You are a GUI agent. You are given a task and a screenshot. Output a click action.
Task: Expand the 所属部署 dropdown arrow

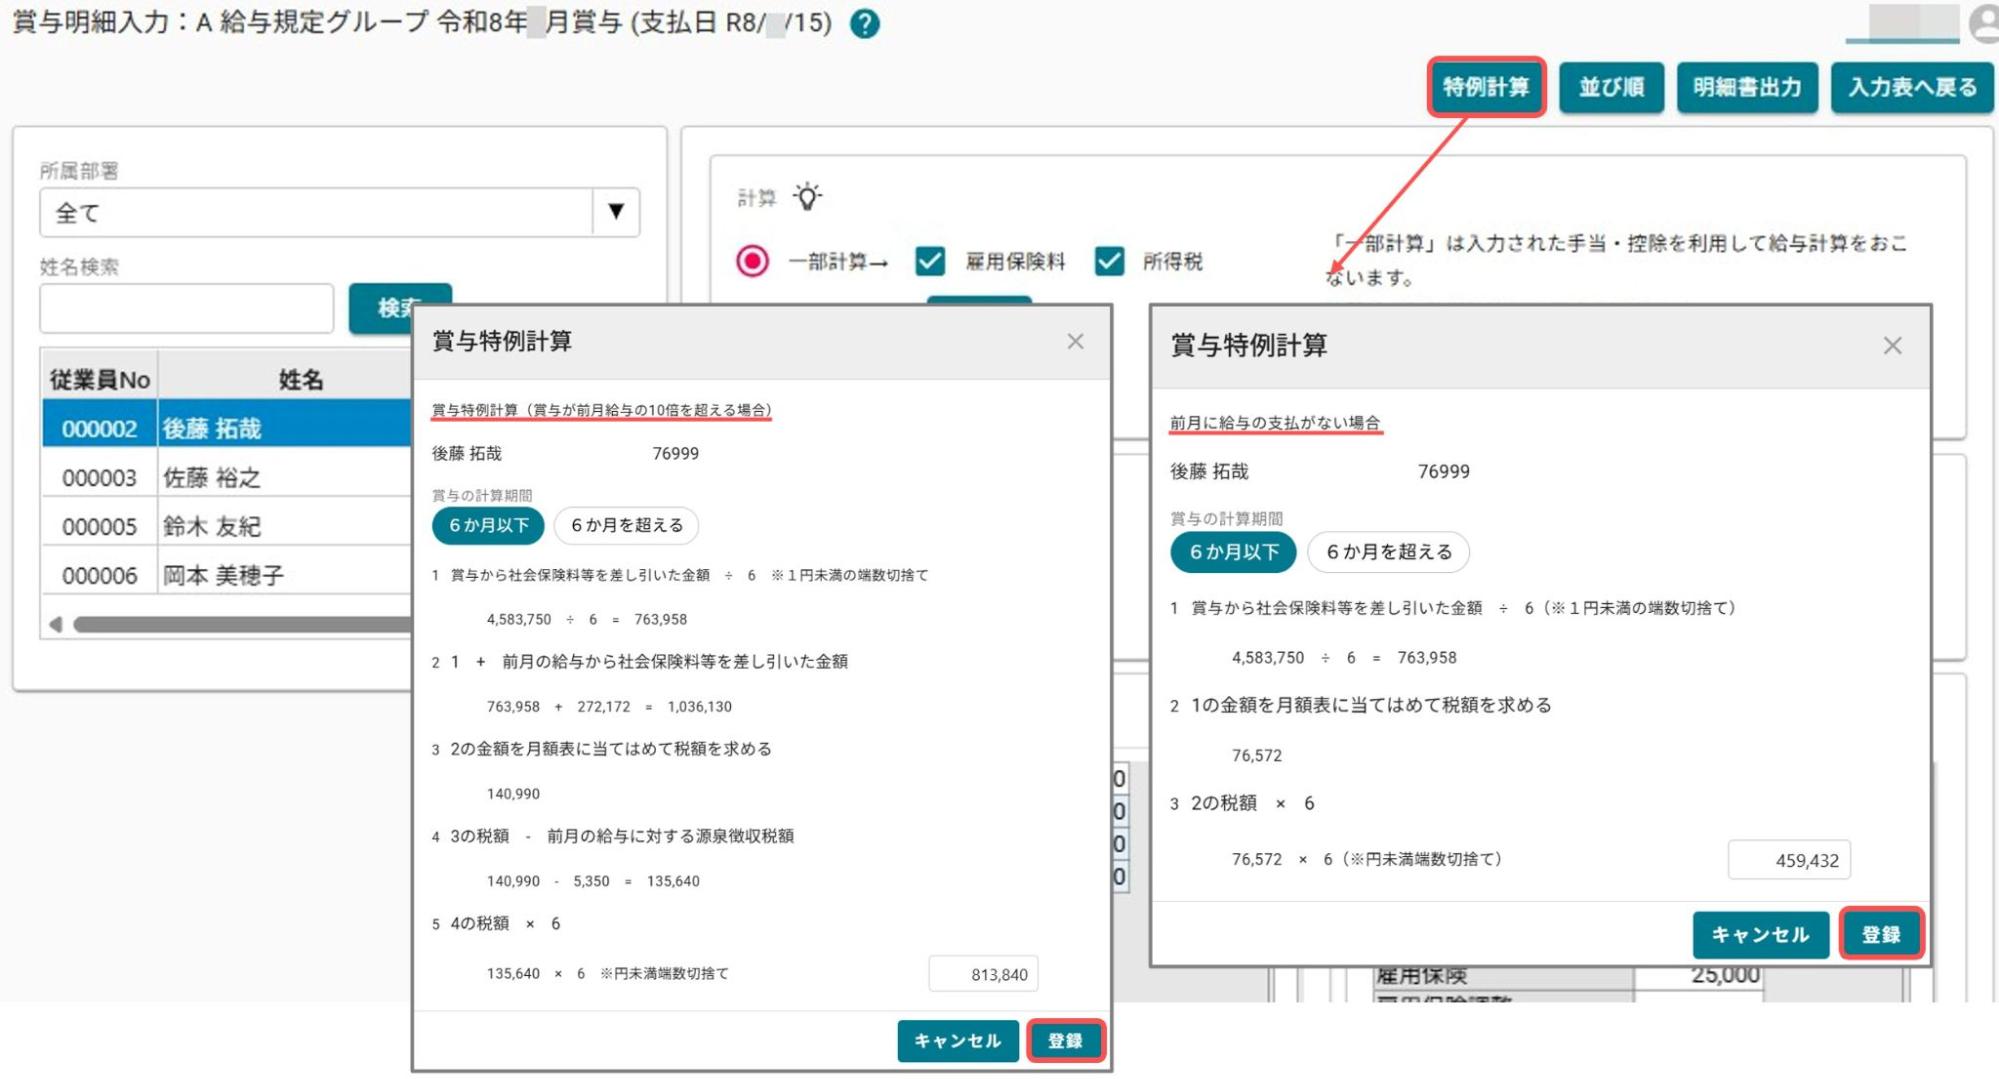coord(616,212)
